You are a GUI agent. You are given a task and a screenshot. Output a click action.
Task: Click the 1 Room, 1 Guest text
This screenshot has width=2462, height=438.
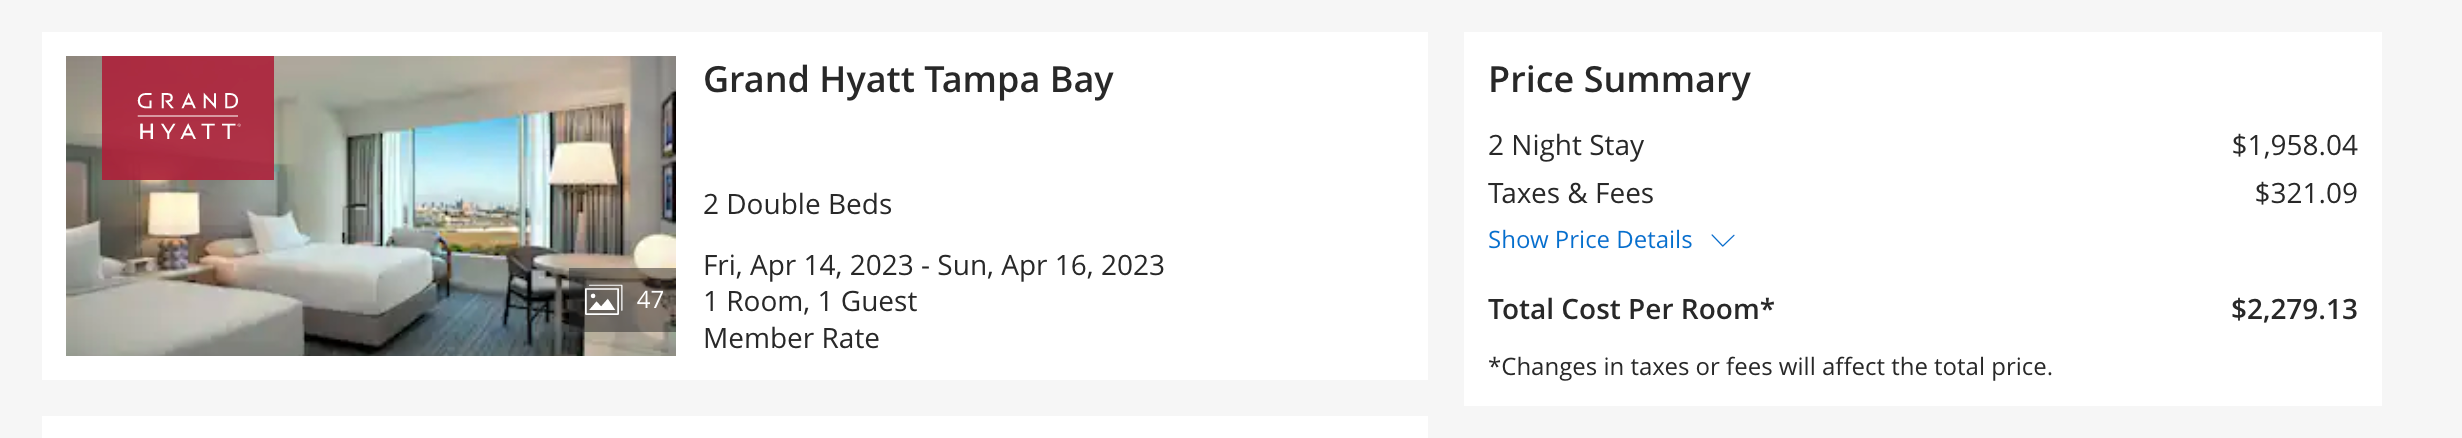point(809,301)
